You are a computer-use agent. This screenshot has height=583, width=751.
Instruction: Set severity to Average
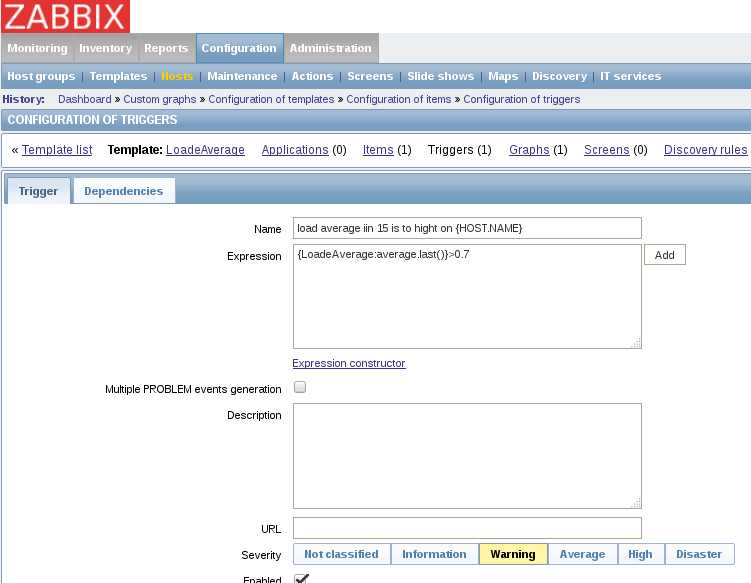tap(582, 554)
